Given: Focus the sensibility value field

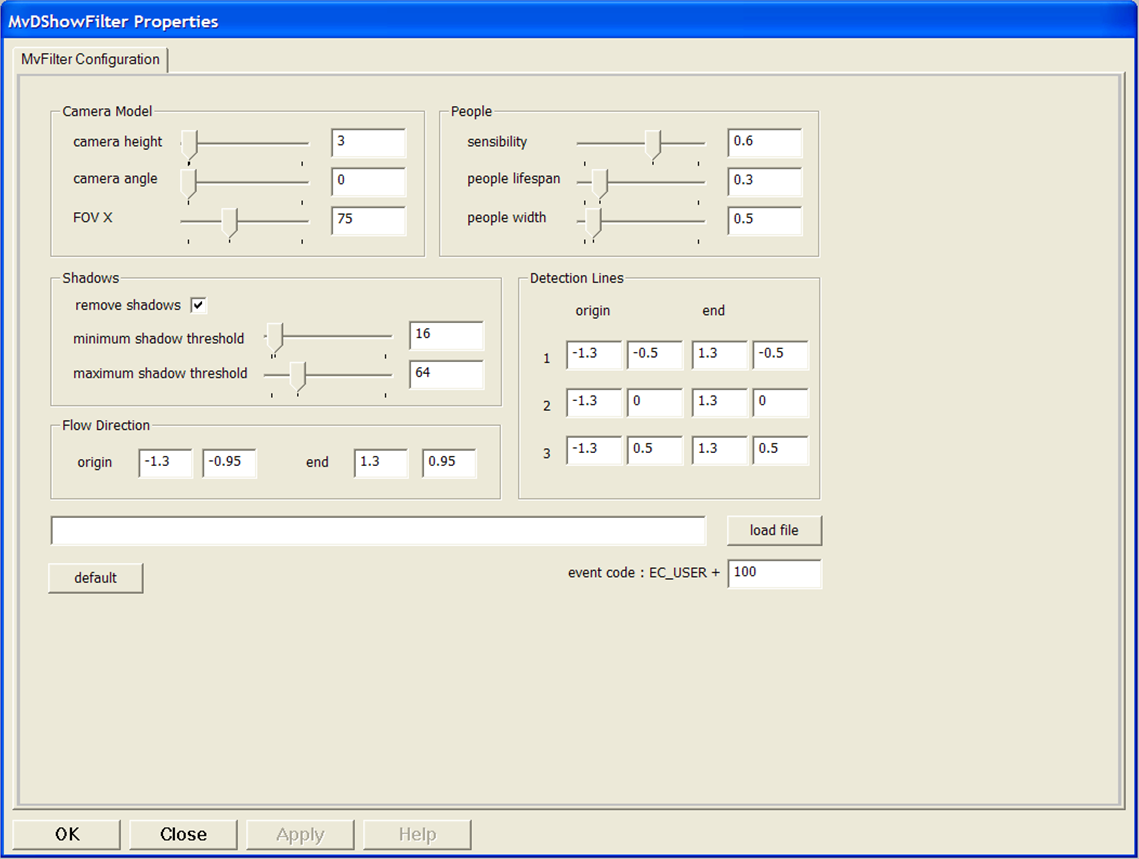Looking at the screenshot, I should pos(765,143).
